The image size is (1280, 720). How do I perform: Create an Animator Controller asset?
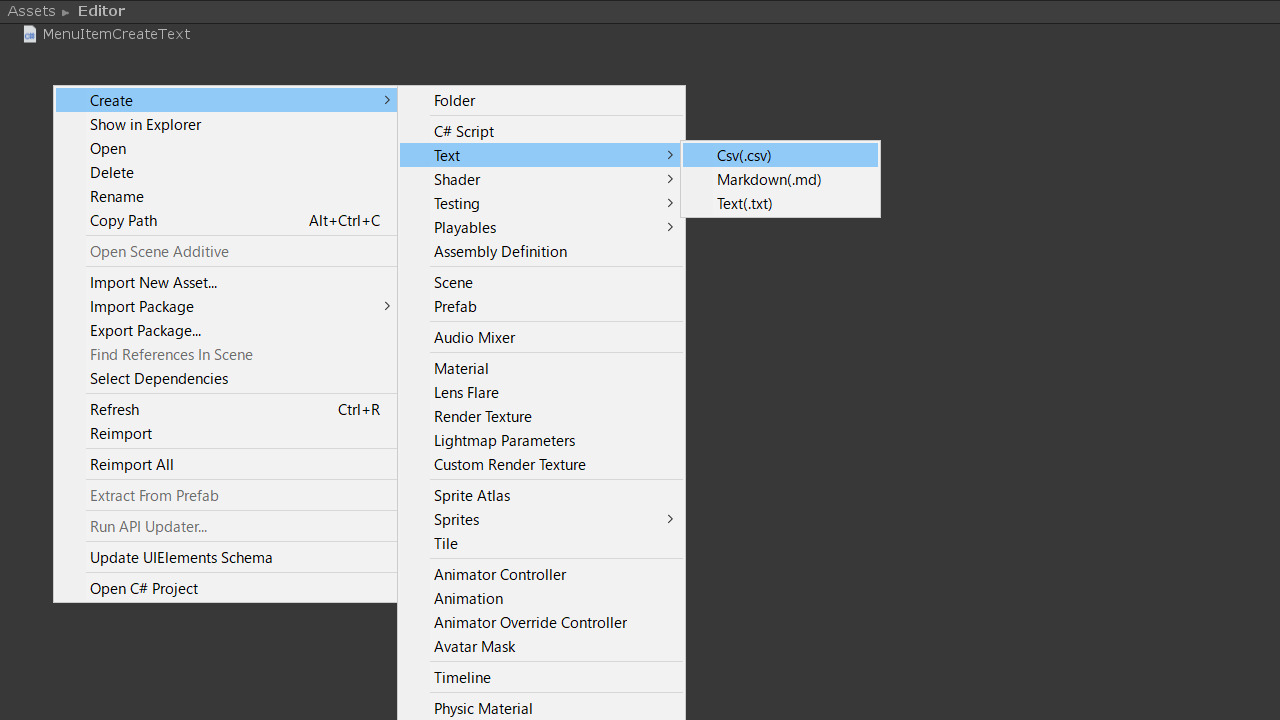pos(500,575)
